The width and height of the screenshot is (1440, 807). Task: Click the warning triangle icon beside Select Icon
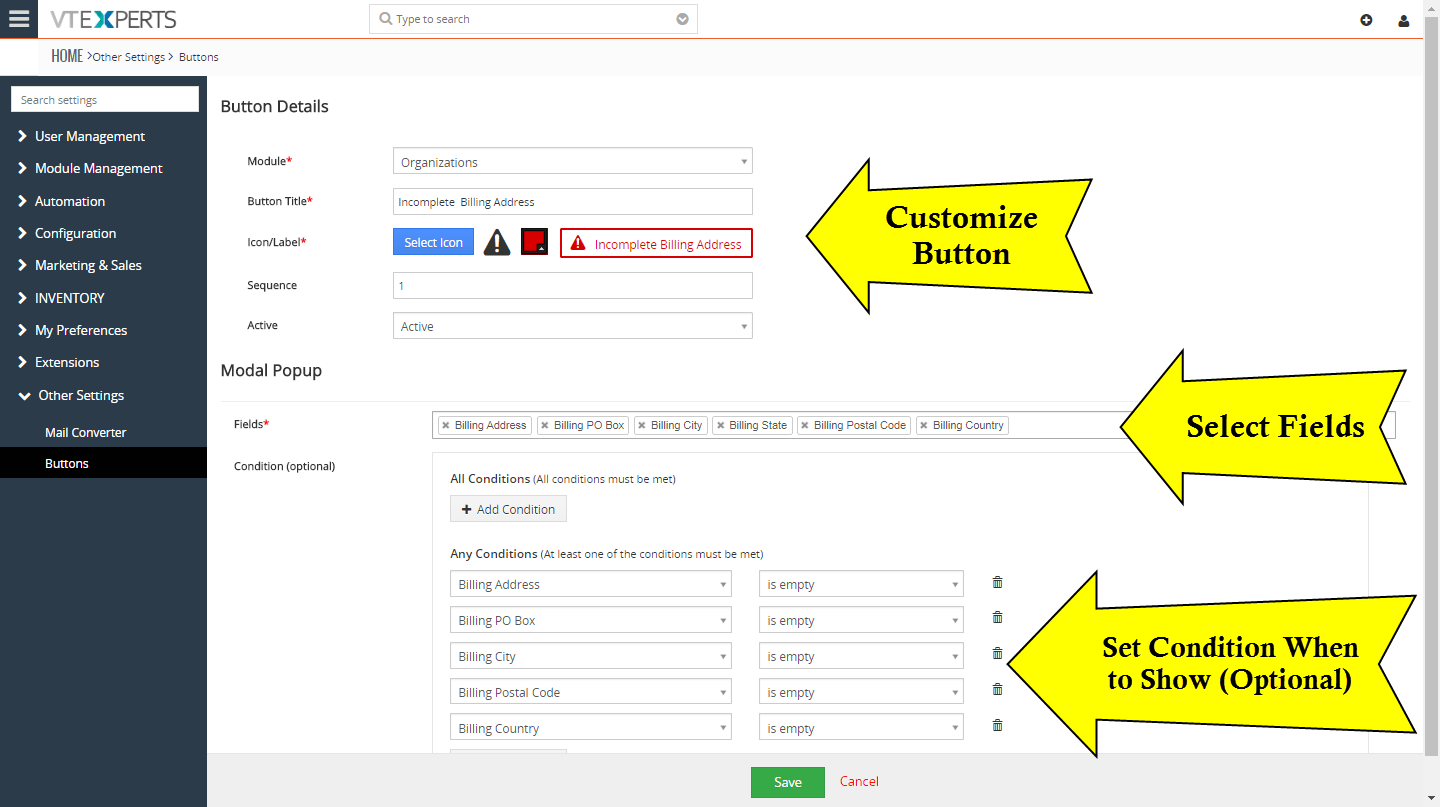pyautogui.click(x=497, y=242)
